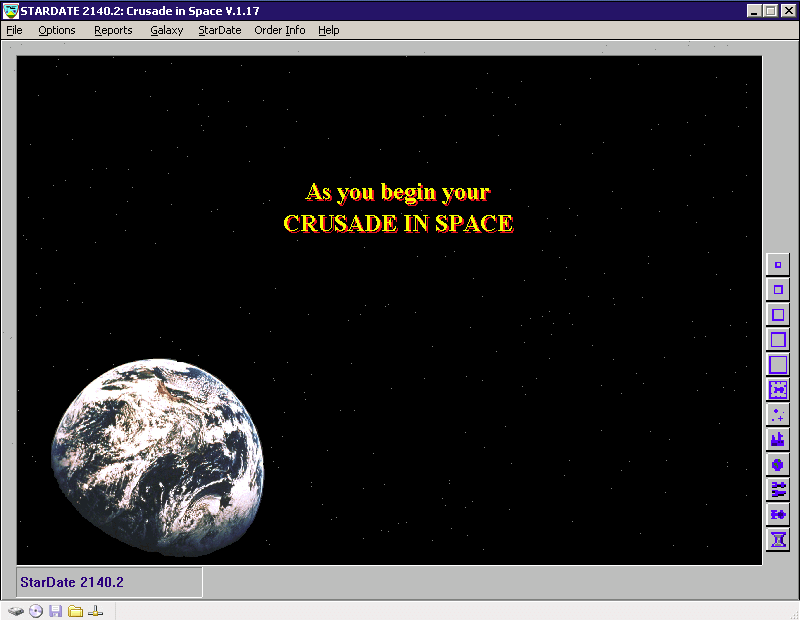Open the Order Info menu
The width and height of the screenshot is (800, 621).
point(280,30)
